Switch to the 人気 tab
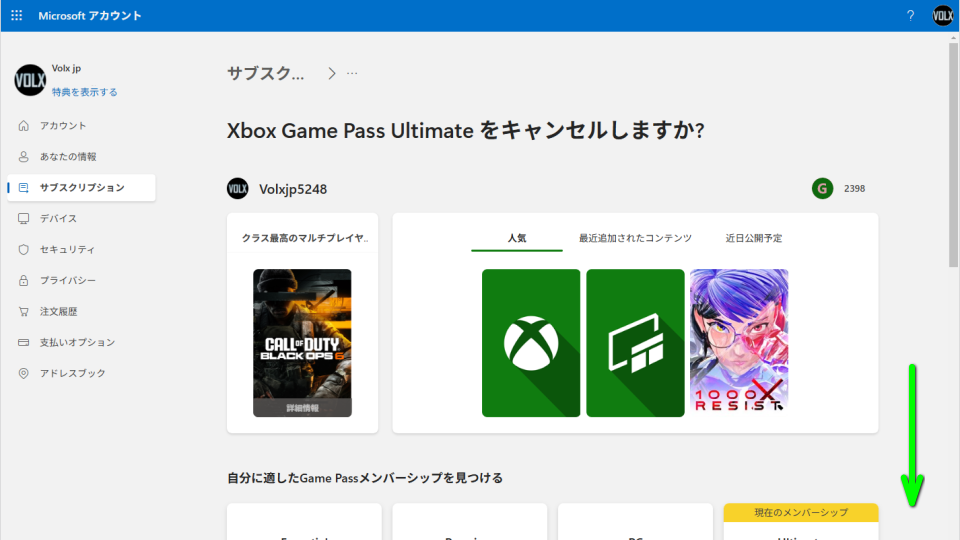Screen dimensions: 960x540 (x=516, y=239)
